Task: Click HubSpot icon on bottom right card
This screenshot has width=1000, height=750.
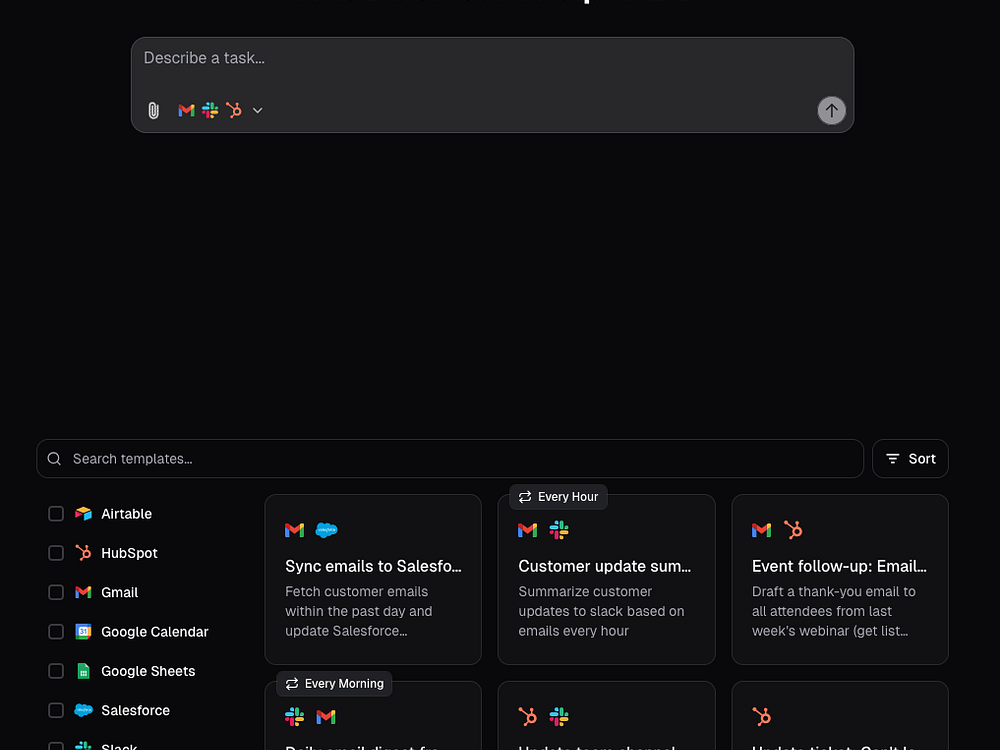Action: click(x=761, y=717)
